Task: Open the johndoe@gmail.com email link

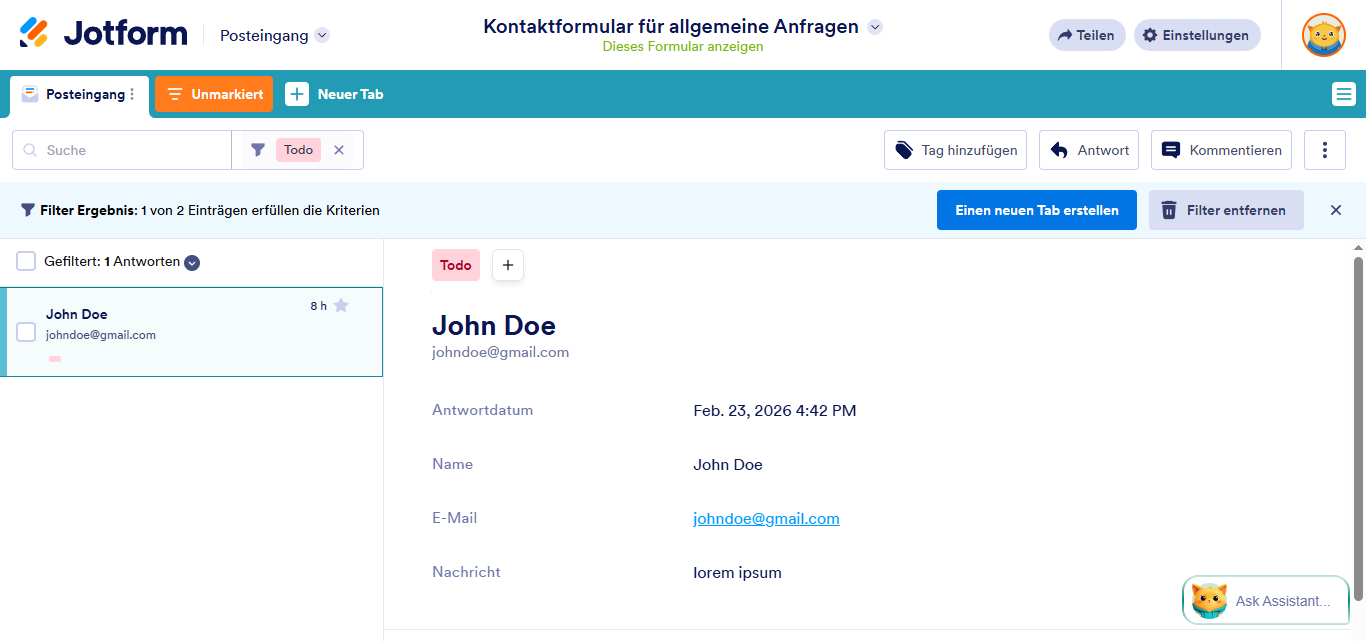Action: click(x=766, y=518)
